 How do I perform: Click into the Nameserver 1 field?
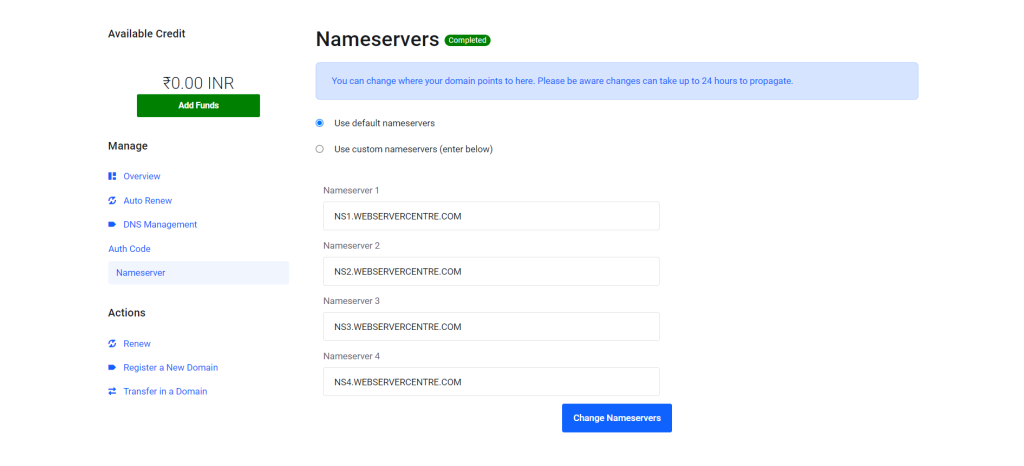(x=491, y=216)
